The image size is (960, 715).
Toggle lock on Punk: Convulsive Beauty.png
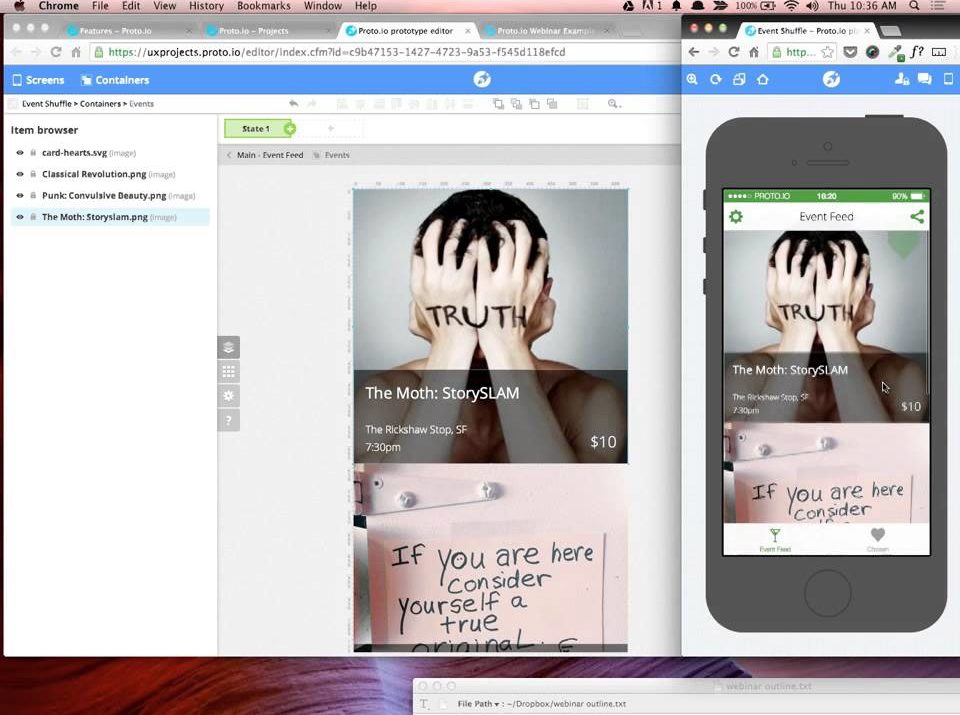coord(33,196)
